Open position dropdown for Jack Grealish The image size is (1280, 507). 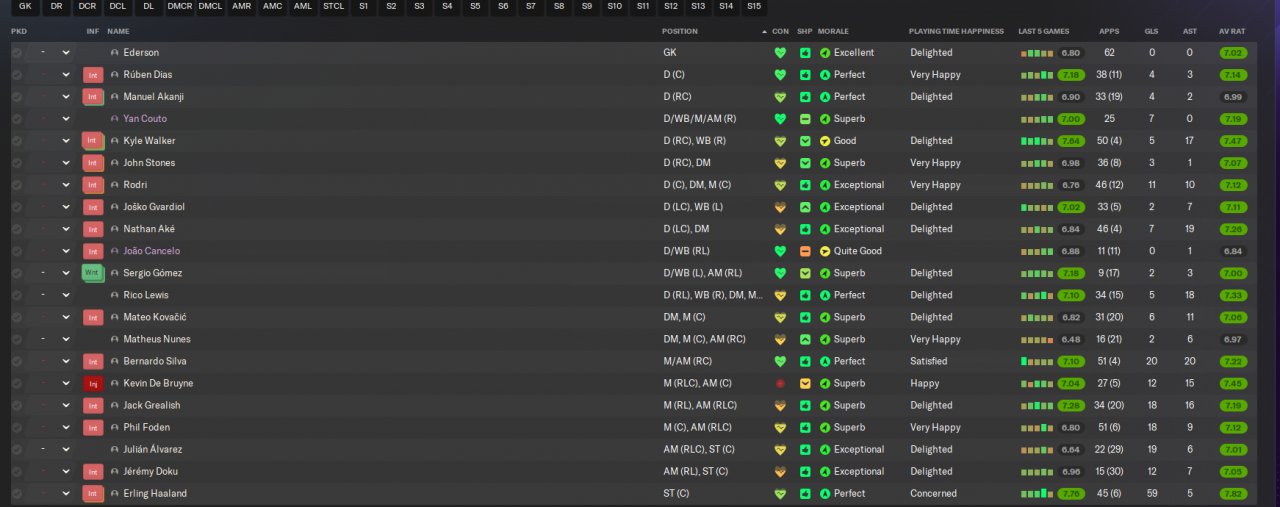pos(66,405)
